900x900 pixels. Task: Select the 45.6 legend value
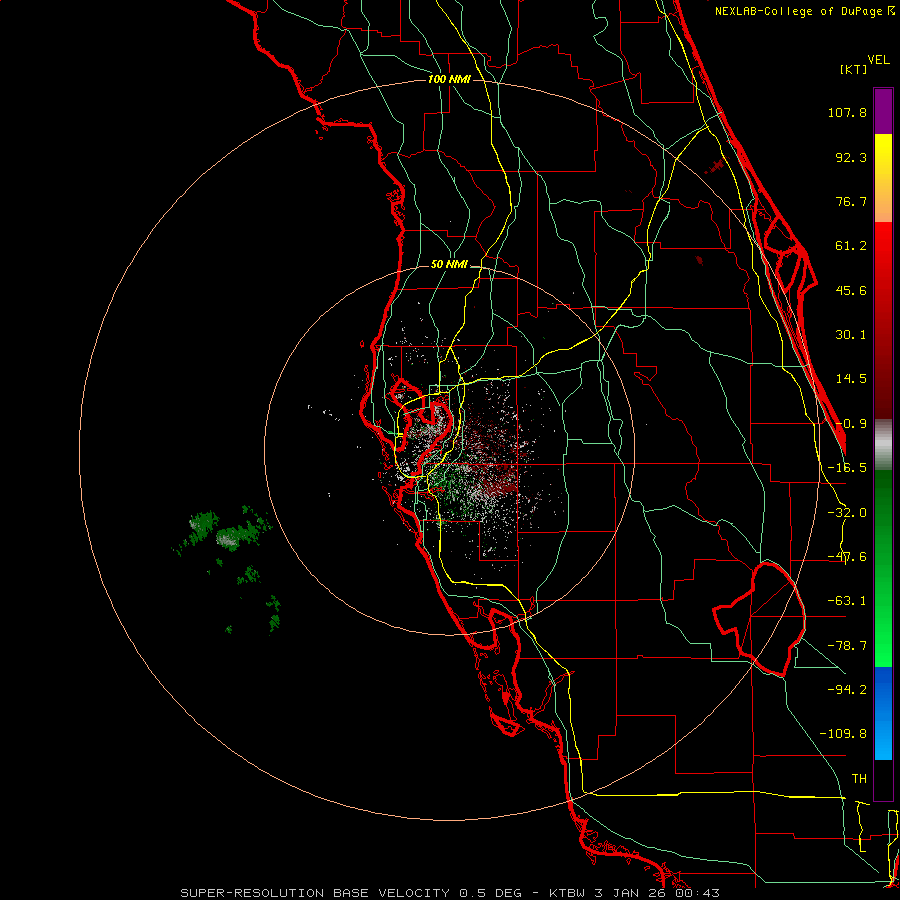851,290
